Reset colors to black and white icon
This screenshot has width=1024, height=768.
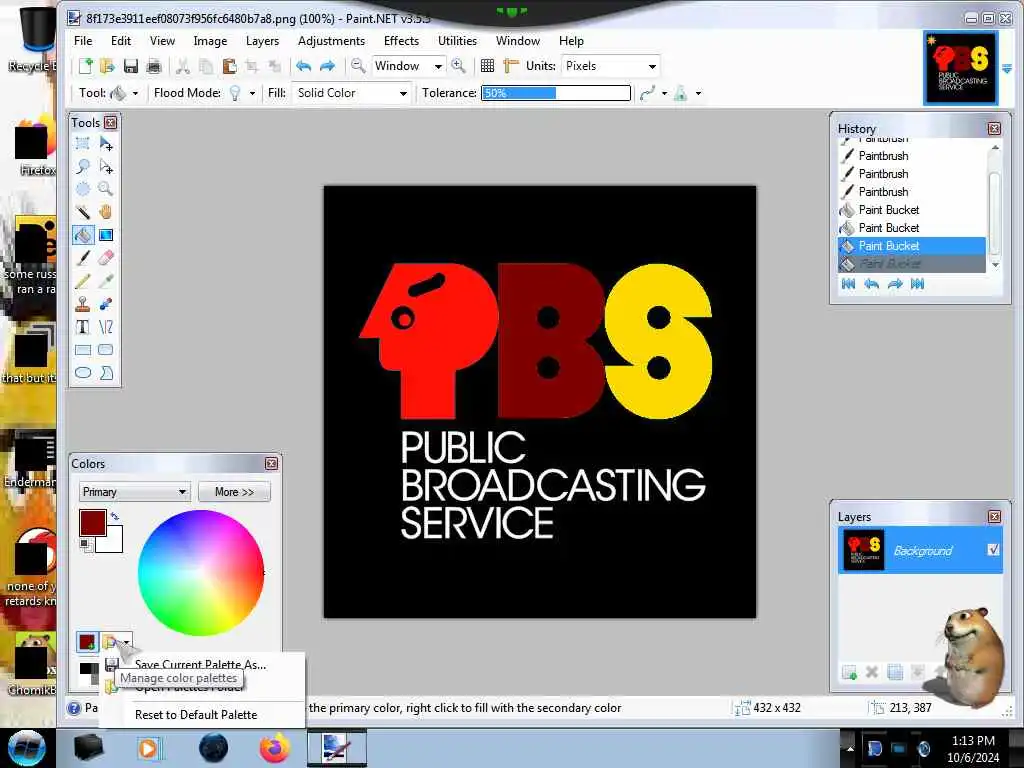(85, 545)
